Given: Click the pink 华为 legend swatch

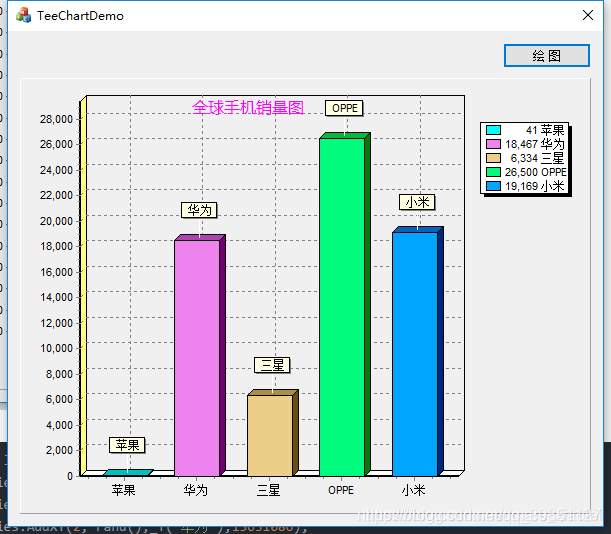Looking at the screenshot, I should coord(493,144).
